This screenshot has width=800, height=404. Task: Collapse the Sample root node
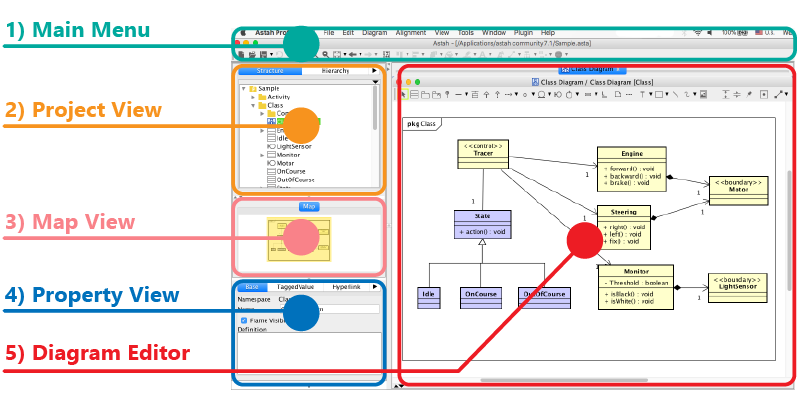(x=244, y=89)
